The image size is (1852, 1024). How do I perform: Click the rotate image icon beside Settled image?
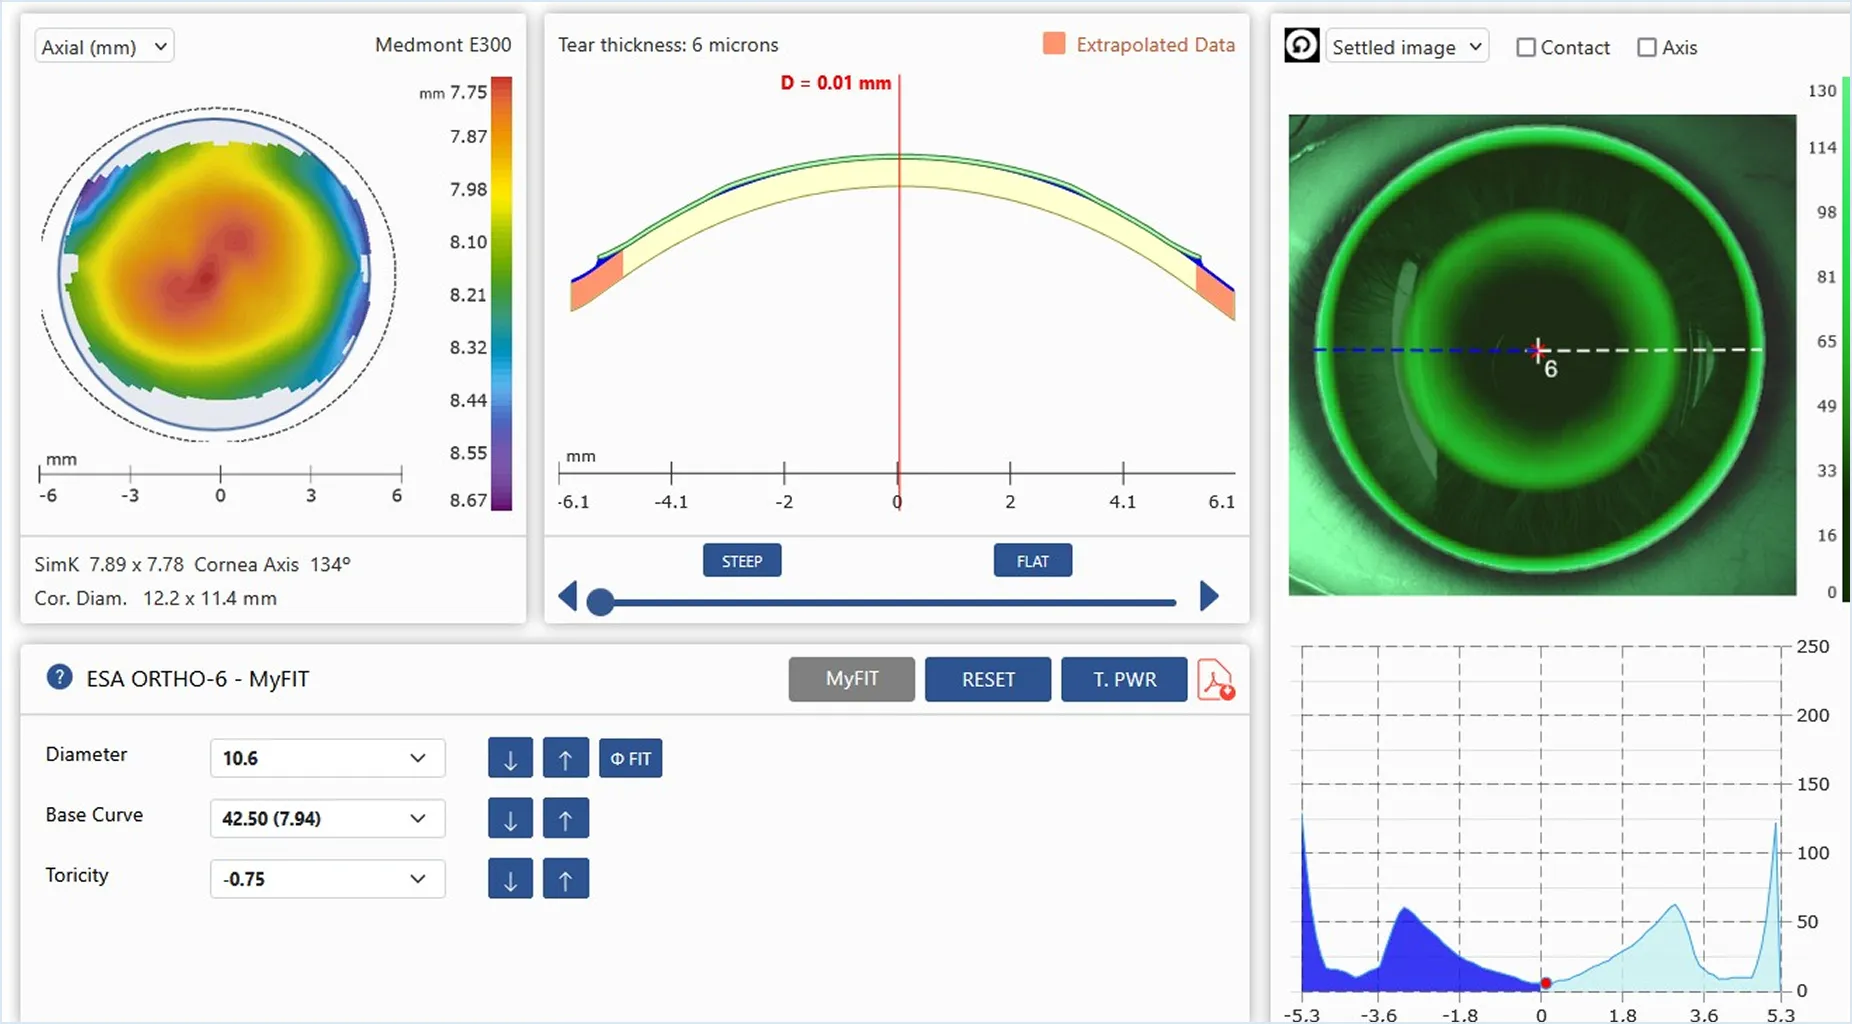click(1301, 46)
